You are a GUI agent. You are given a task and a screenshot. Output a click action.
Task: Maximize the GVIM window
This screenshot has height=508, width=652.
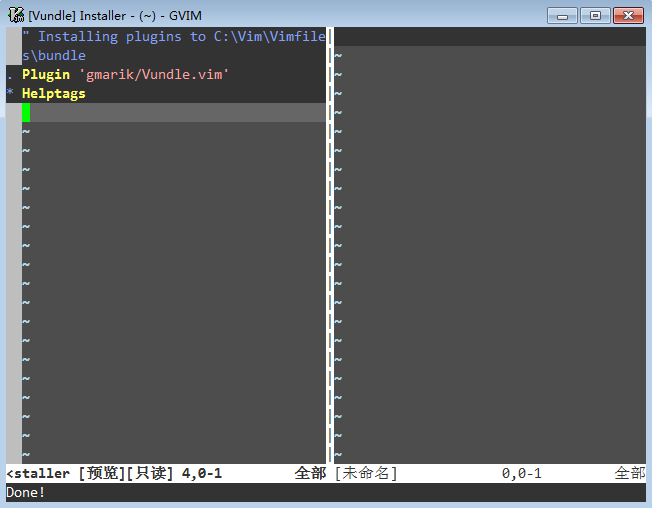[x=595, y=16]
